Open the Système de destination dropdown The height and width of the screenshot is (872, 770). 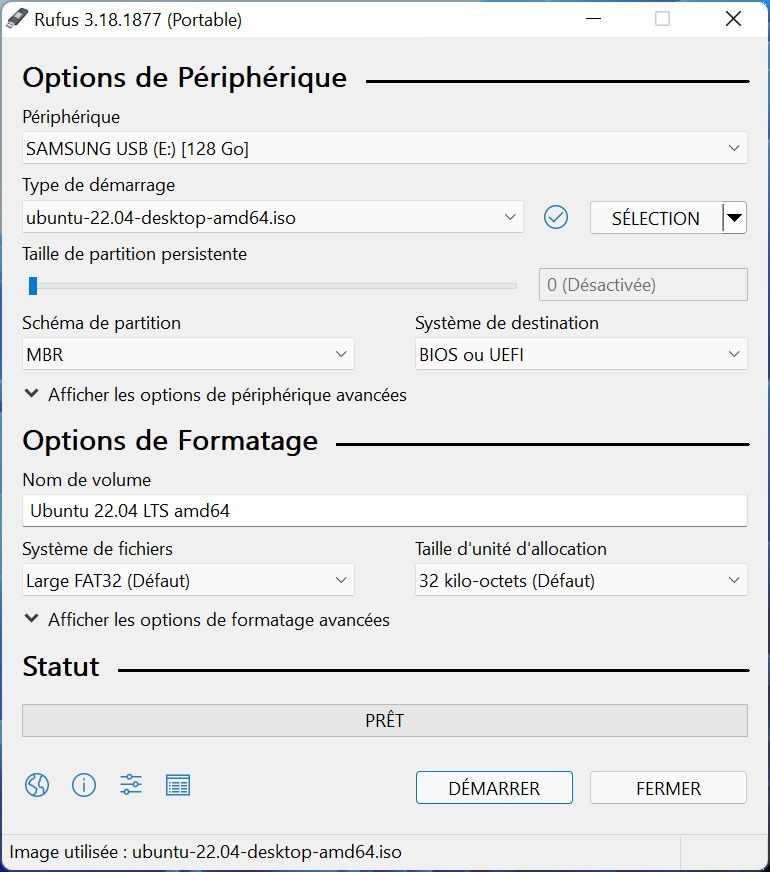[581, 354]
